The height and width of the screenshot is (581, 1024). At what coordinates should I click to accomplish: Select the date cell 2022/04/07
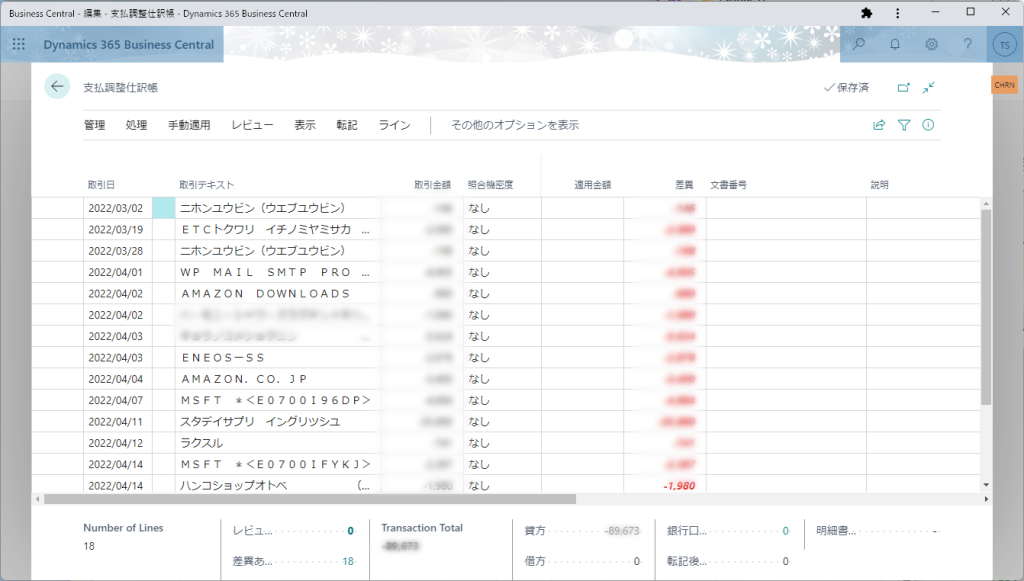coord(116,400)
